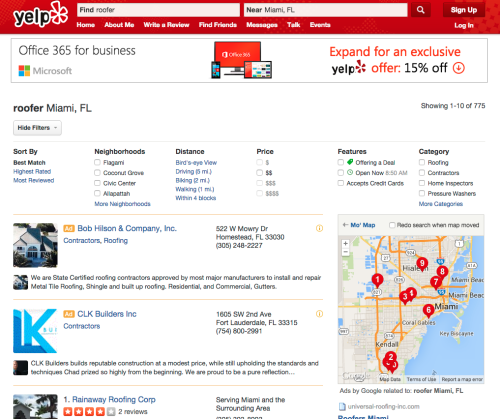This screenshot has width=500, height=419.
Task: Click the star rating for Rainaway Roofing
Action: [x=89, y=412]
